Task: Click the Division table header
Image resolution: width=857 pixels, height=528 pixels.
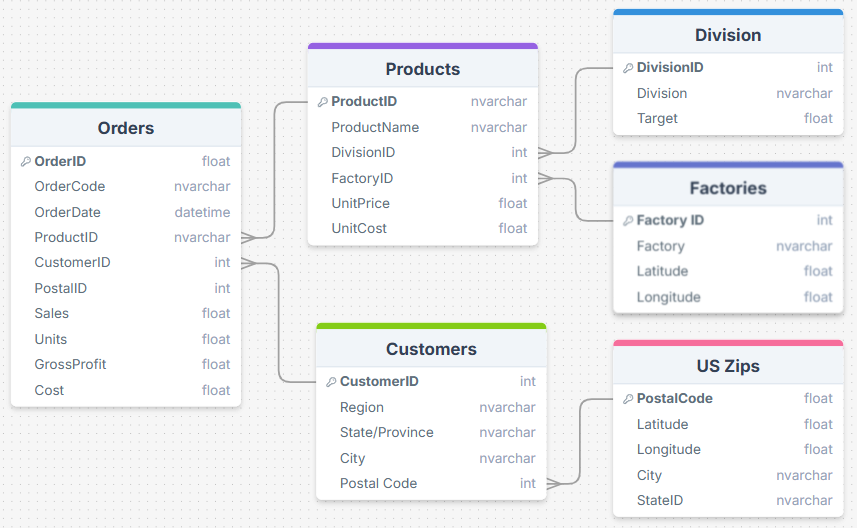Action: point(727,35)
